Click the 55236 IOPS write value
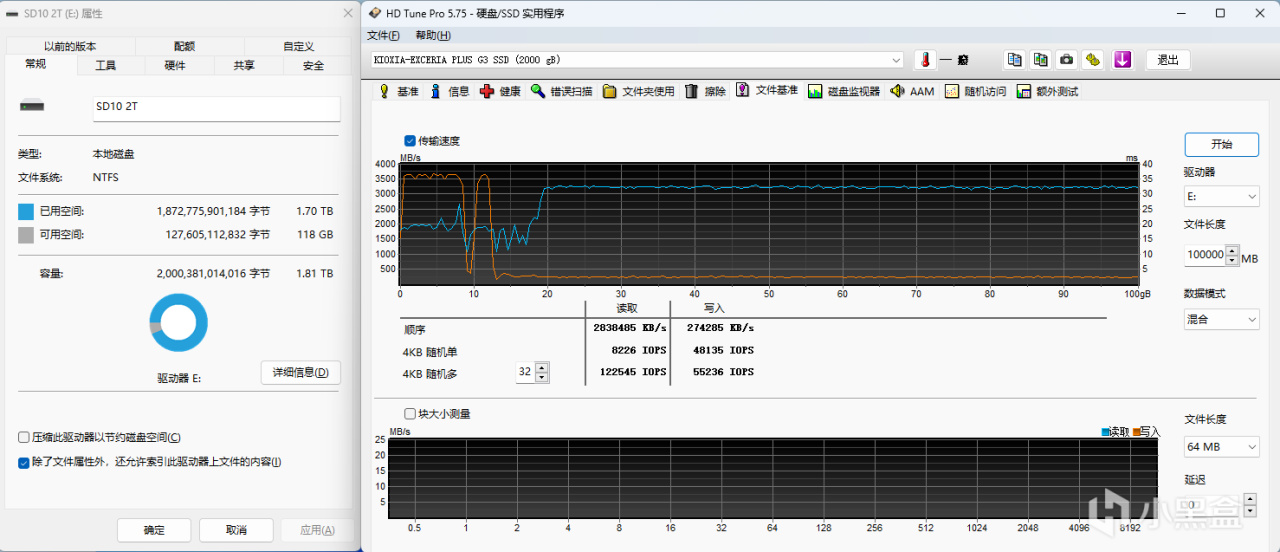 723,371
